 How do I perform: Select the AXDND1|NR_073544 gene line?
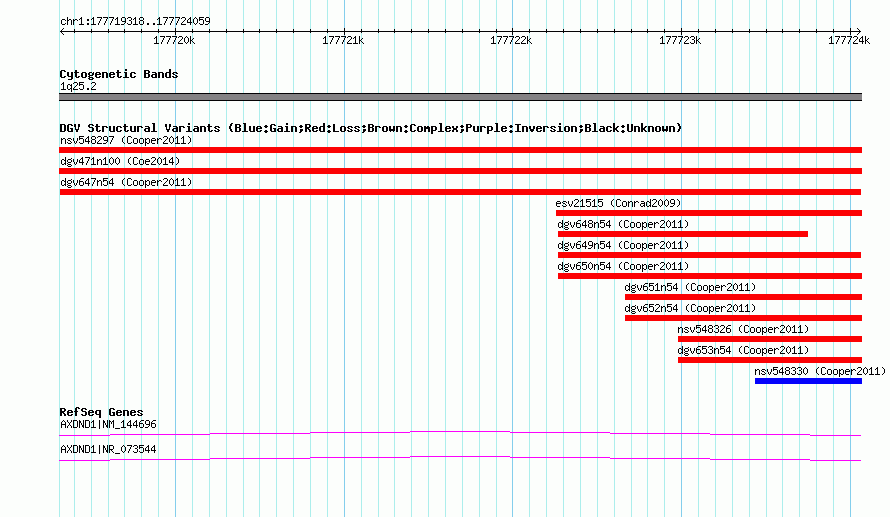point(460,459)
